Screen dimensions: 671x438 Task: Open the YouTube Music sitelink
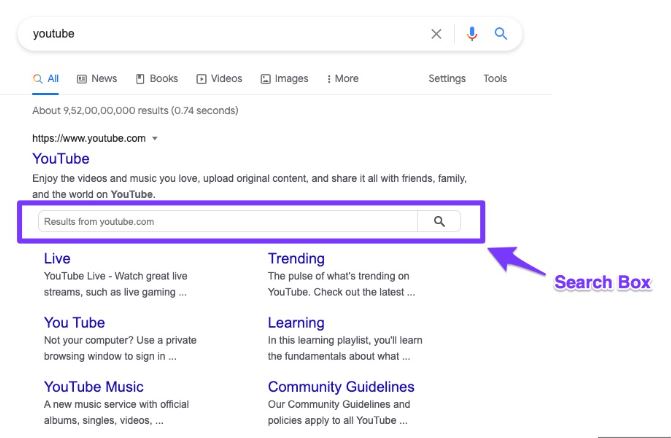pos(94,387)
